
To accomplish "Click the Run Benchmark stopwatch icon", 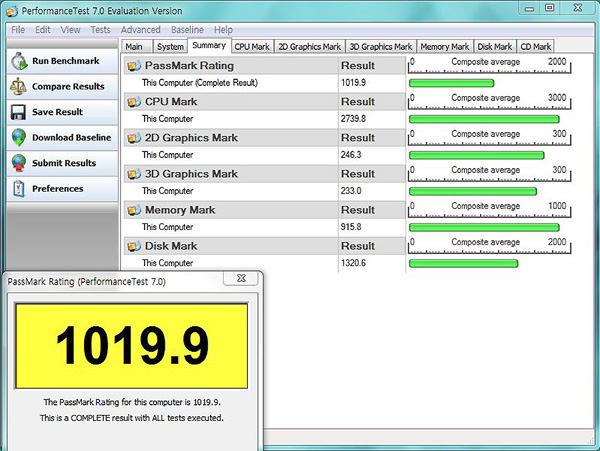I will [x=19, y=61].
